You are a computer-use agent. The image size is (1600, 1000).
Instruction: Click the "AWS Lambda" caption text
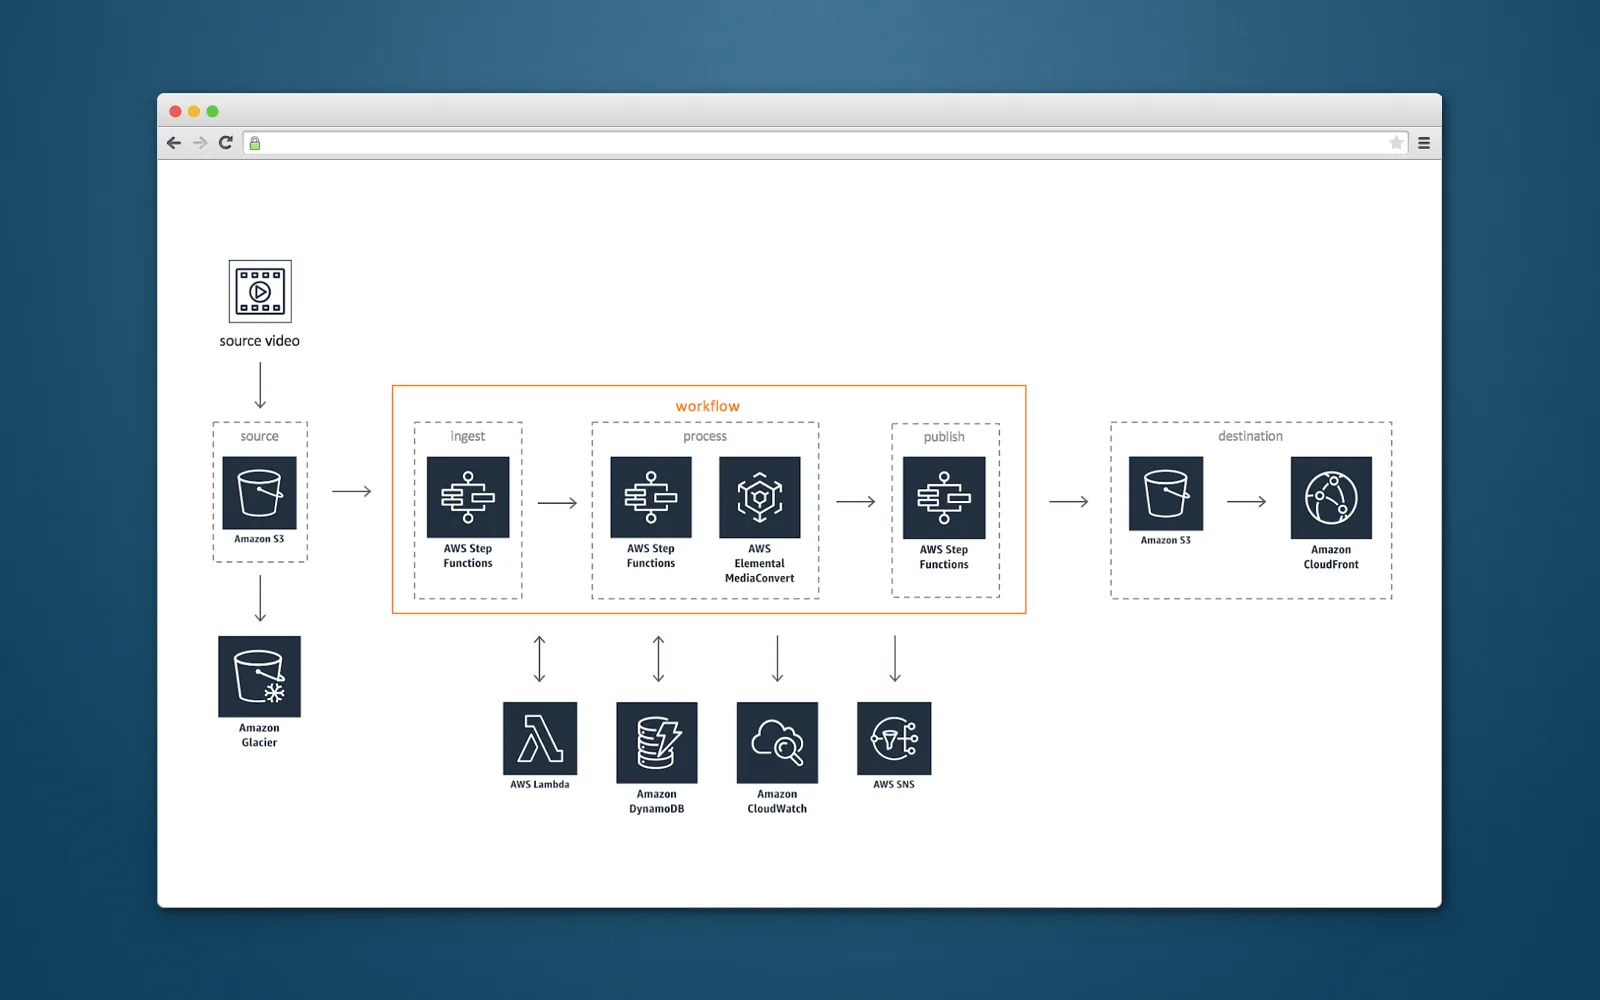(540, 784)
